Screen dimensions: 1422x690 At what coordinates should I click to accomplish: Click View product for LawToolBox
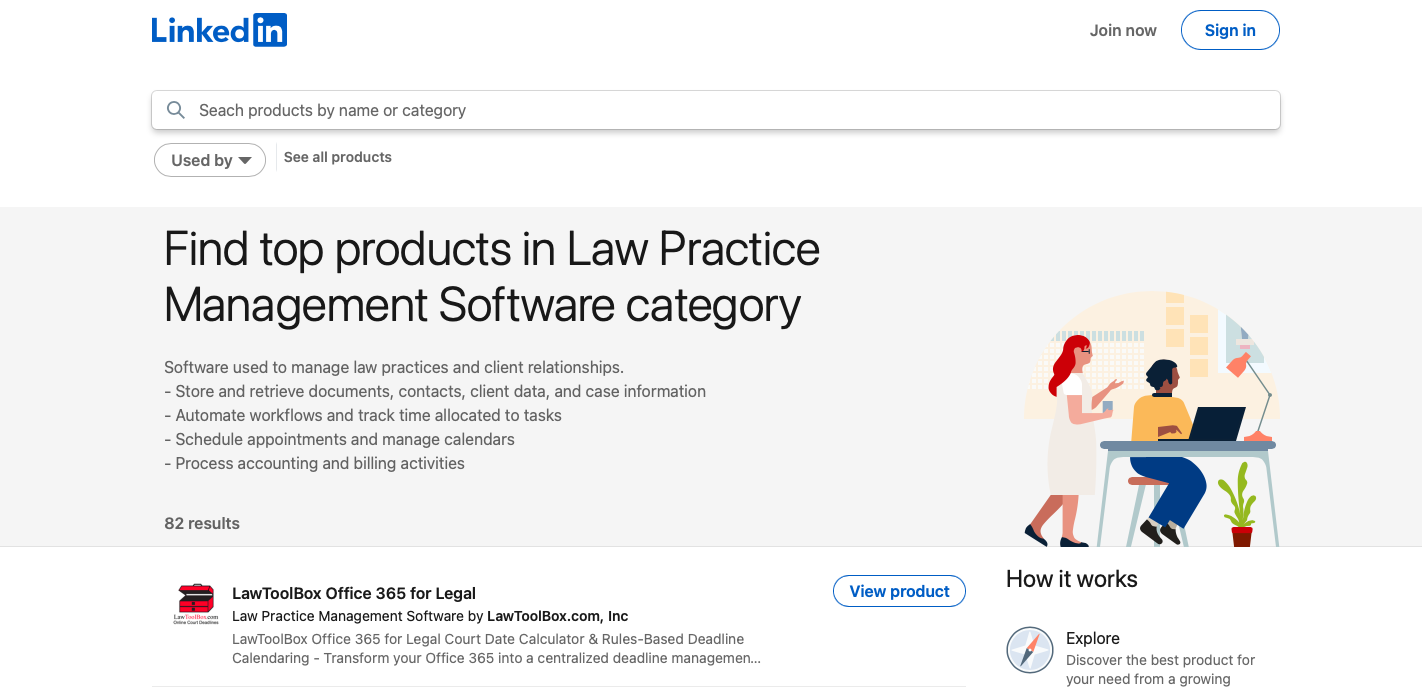898,591
